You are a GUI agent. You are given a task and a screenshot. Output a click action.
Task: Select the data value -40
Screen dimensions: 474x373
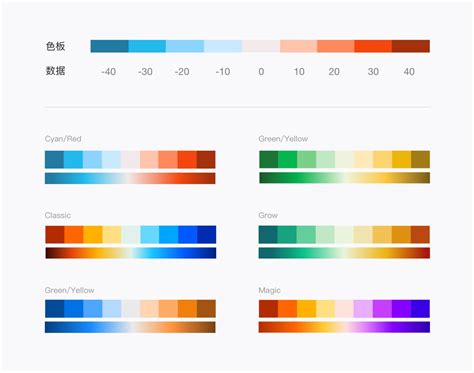108,72
